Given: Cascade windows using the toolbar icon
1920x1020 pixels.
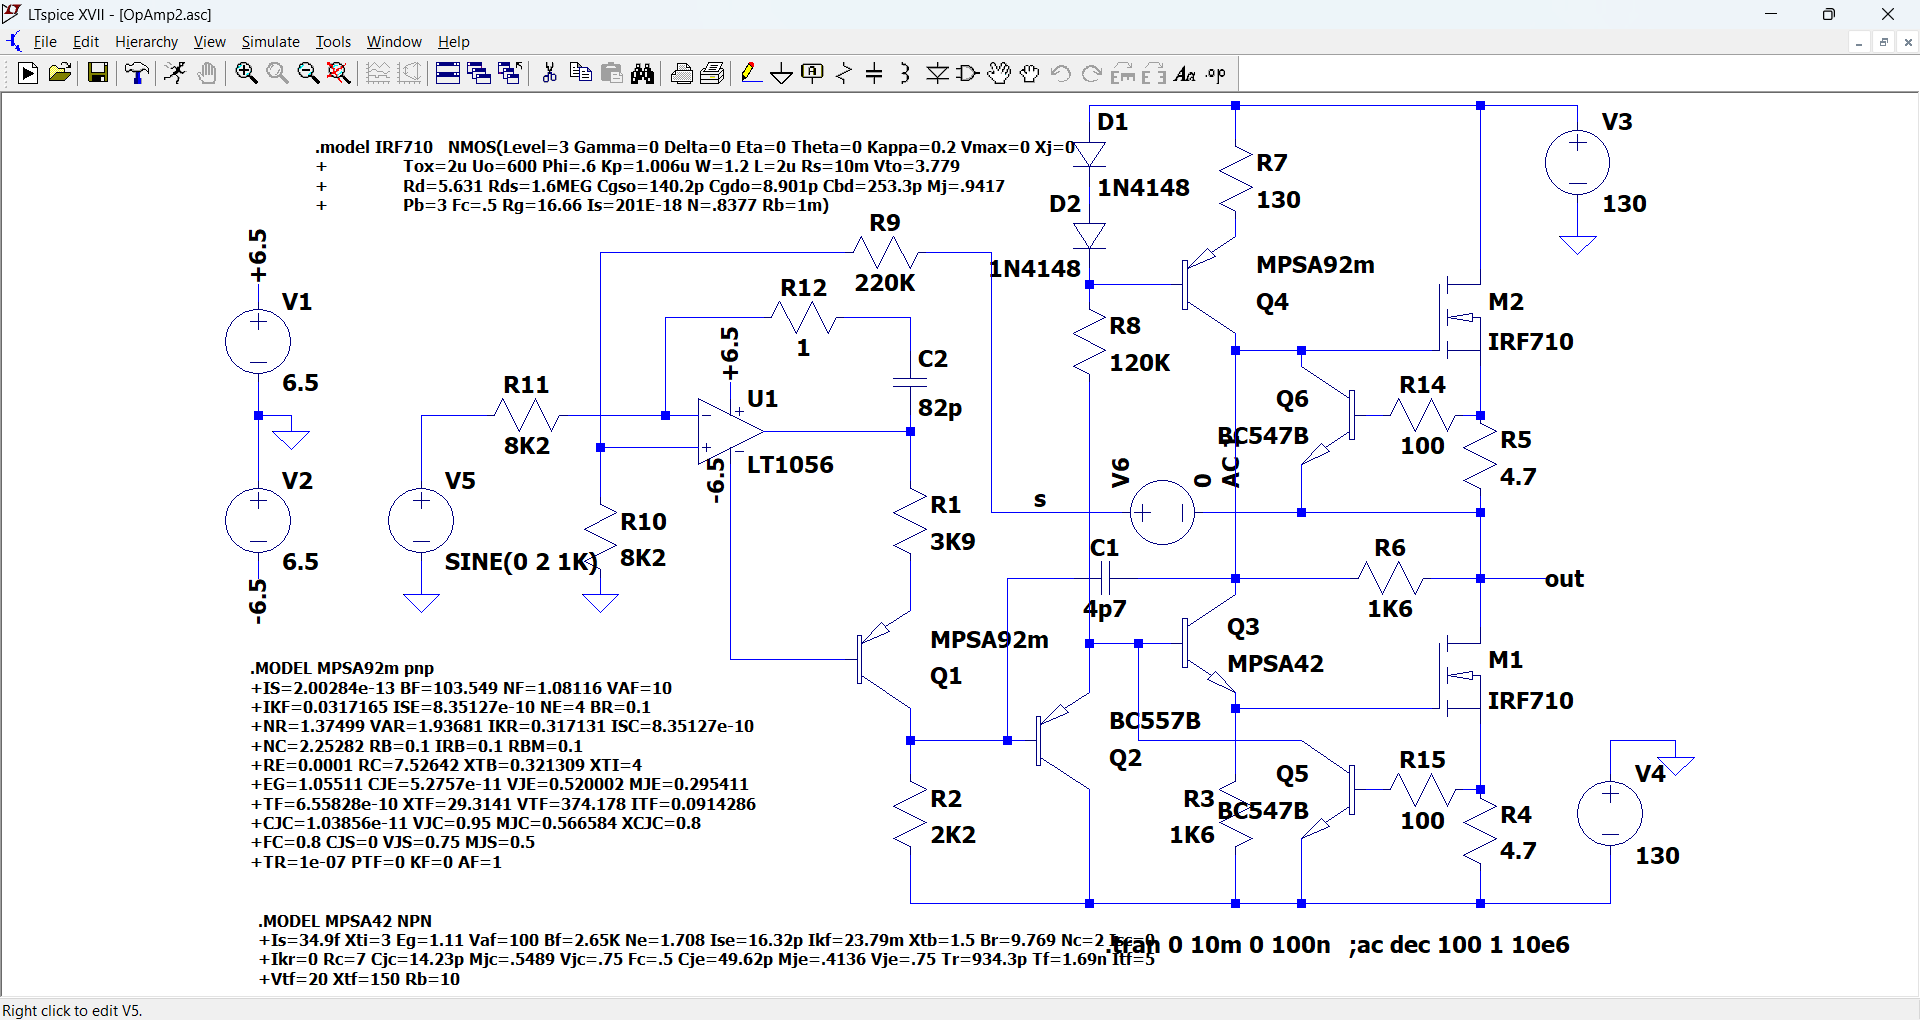Looking at the screenshot, I should [x=479, y=73].
